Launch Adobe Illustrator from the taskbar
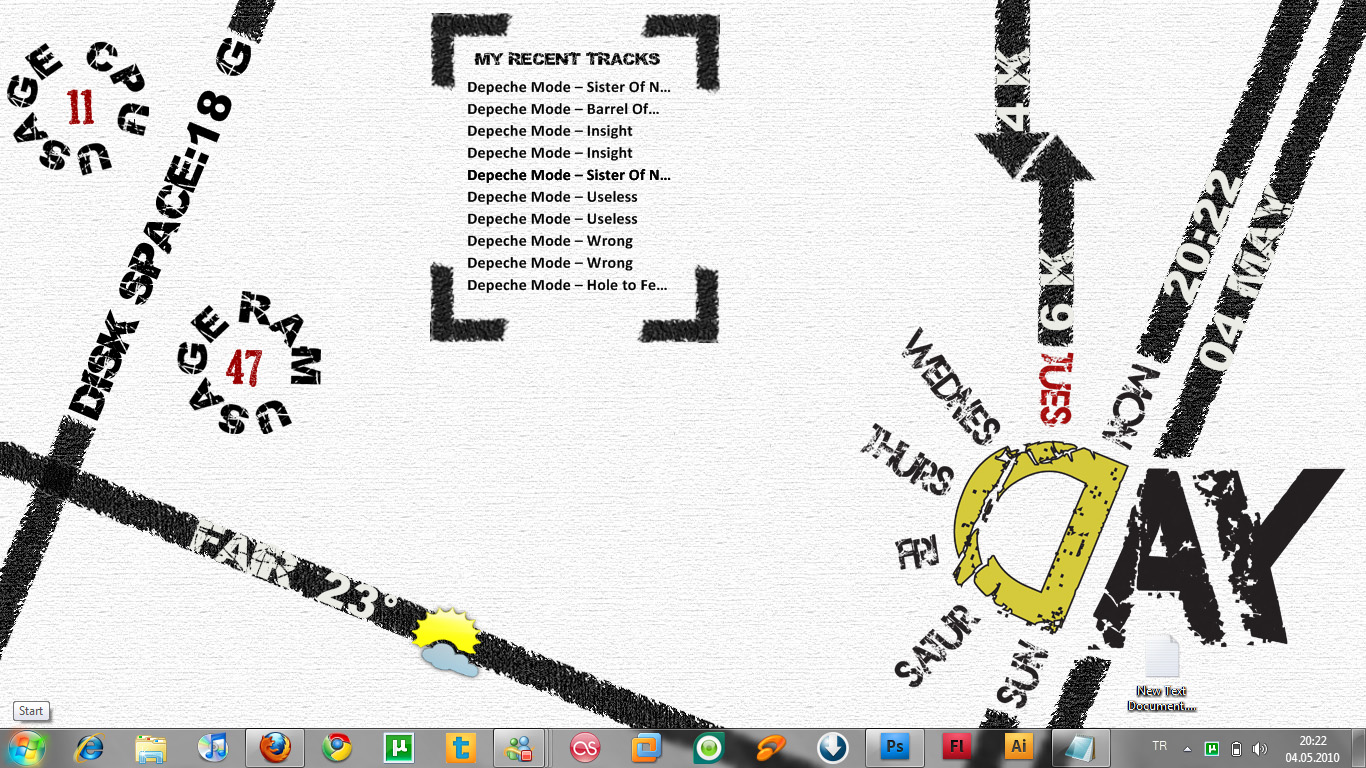1366x768 pixels. tap(1019, 747)
